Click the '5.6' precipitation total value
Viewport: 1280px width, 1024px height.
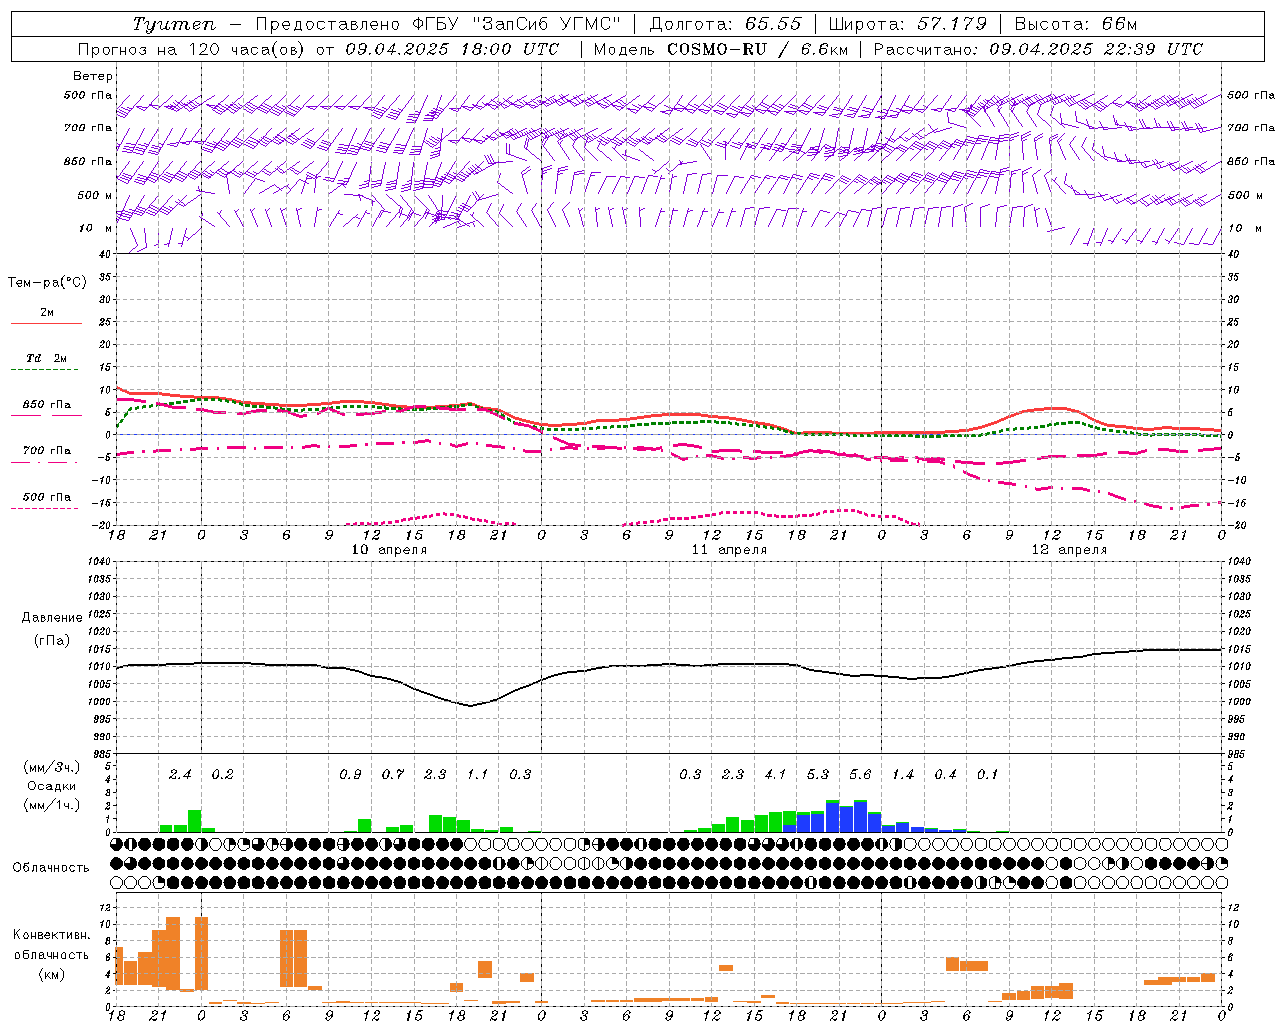click(x=860, y=774)
